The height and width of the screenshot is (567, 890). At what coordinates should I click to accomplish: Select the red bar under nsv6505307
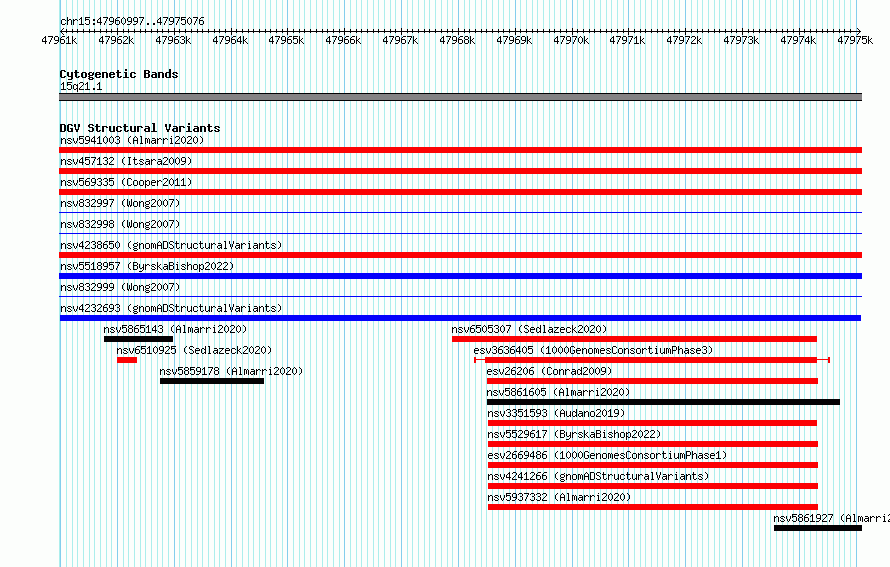[x=635, y=339]
